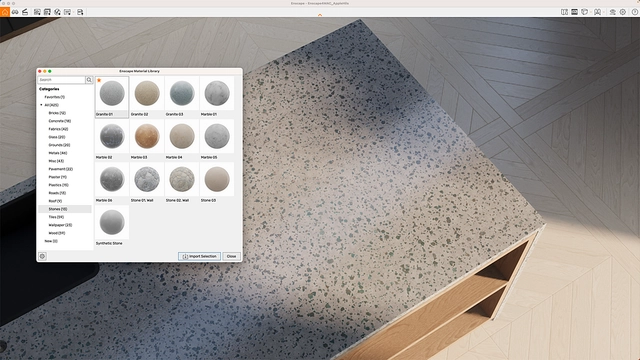This screenshot has width=640, height=360.
Task: Select the Stone 03 material thumbnail
Action: tap(217, 179)
